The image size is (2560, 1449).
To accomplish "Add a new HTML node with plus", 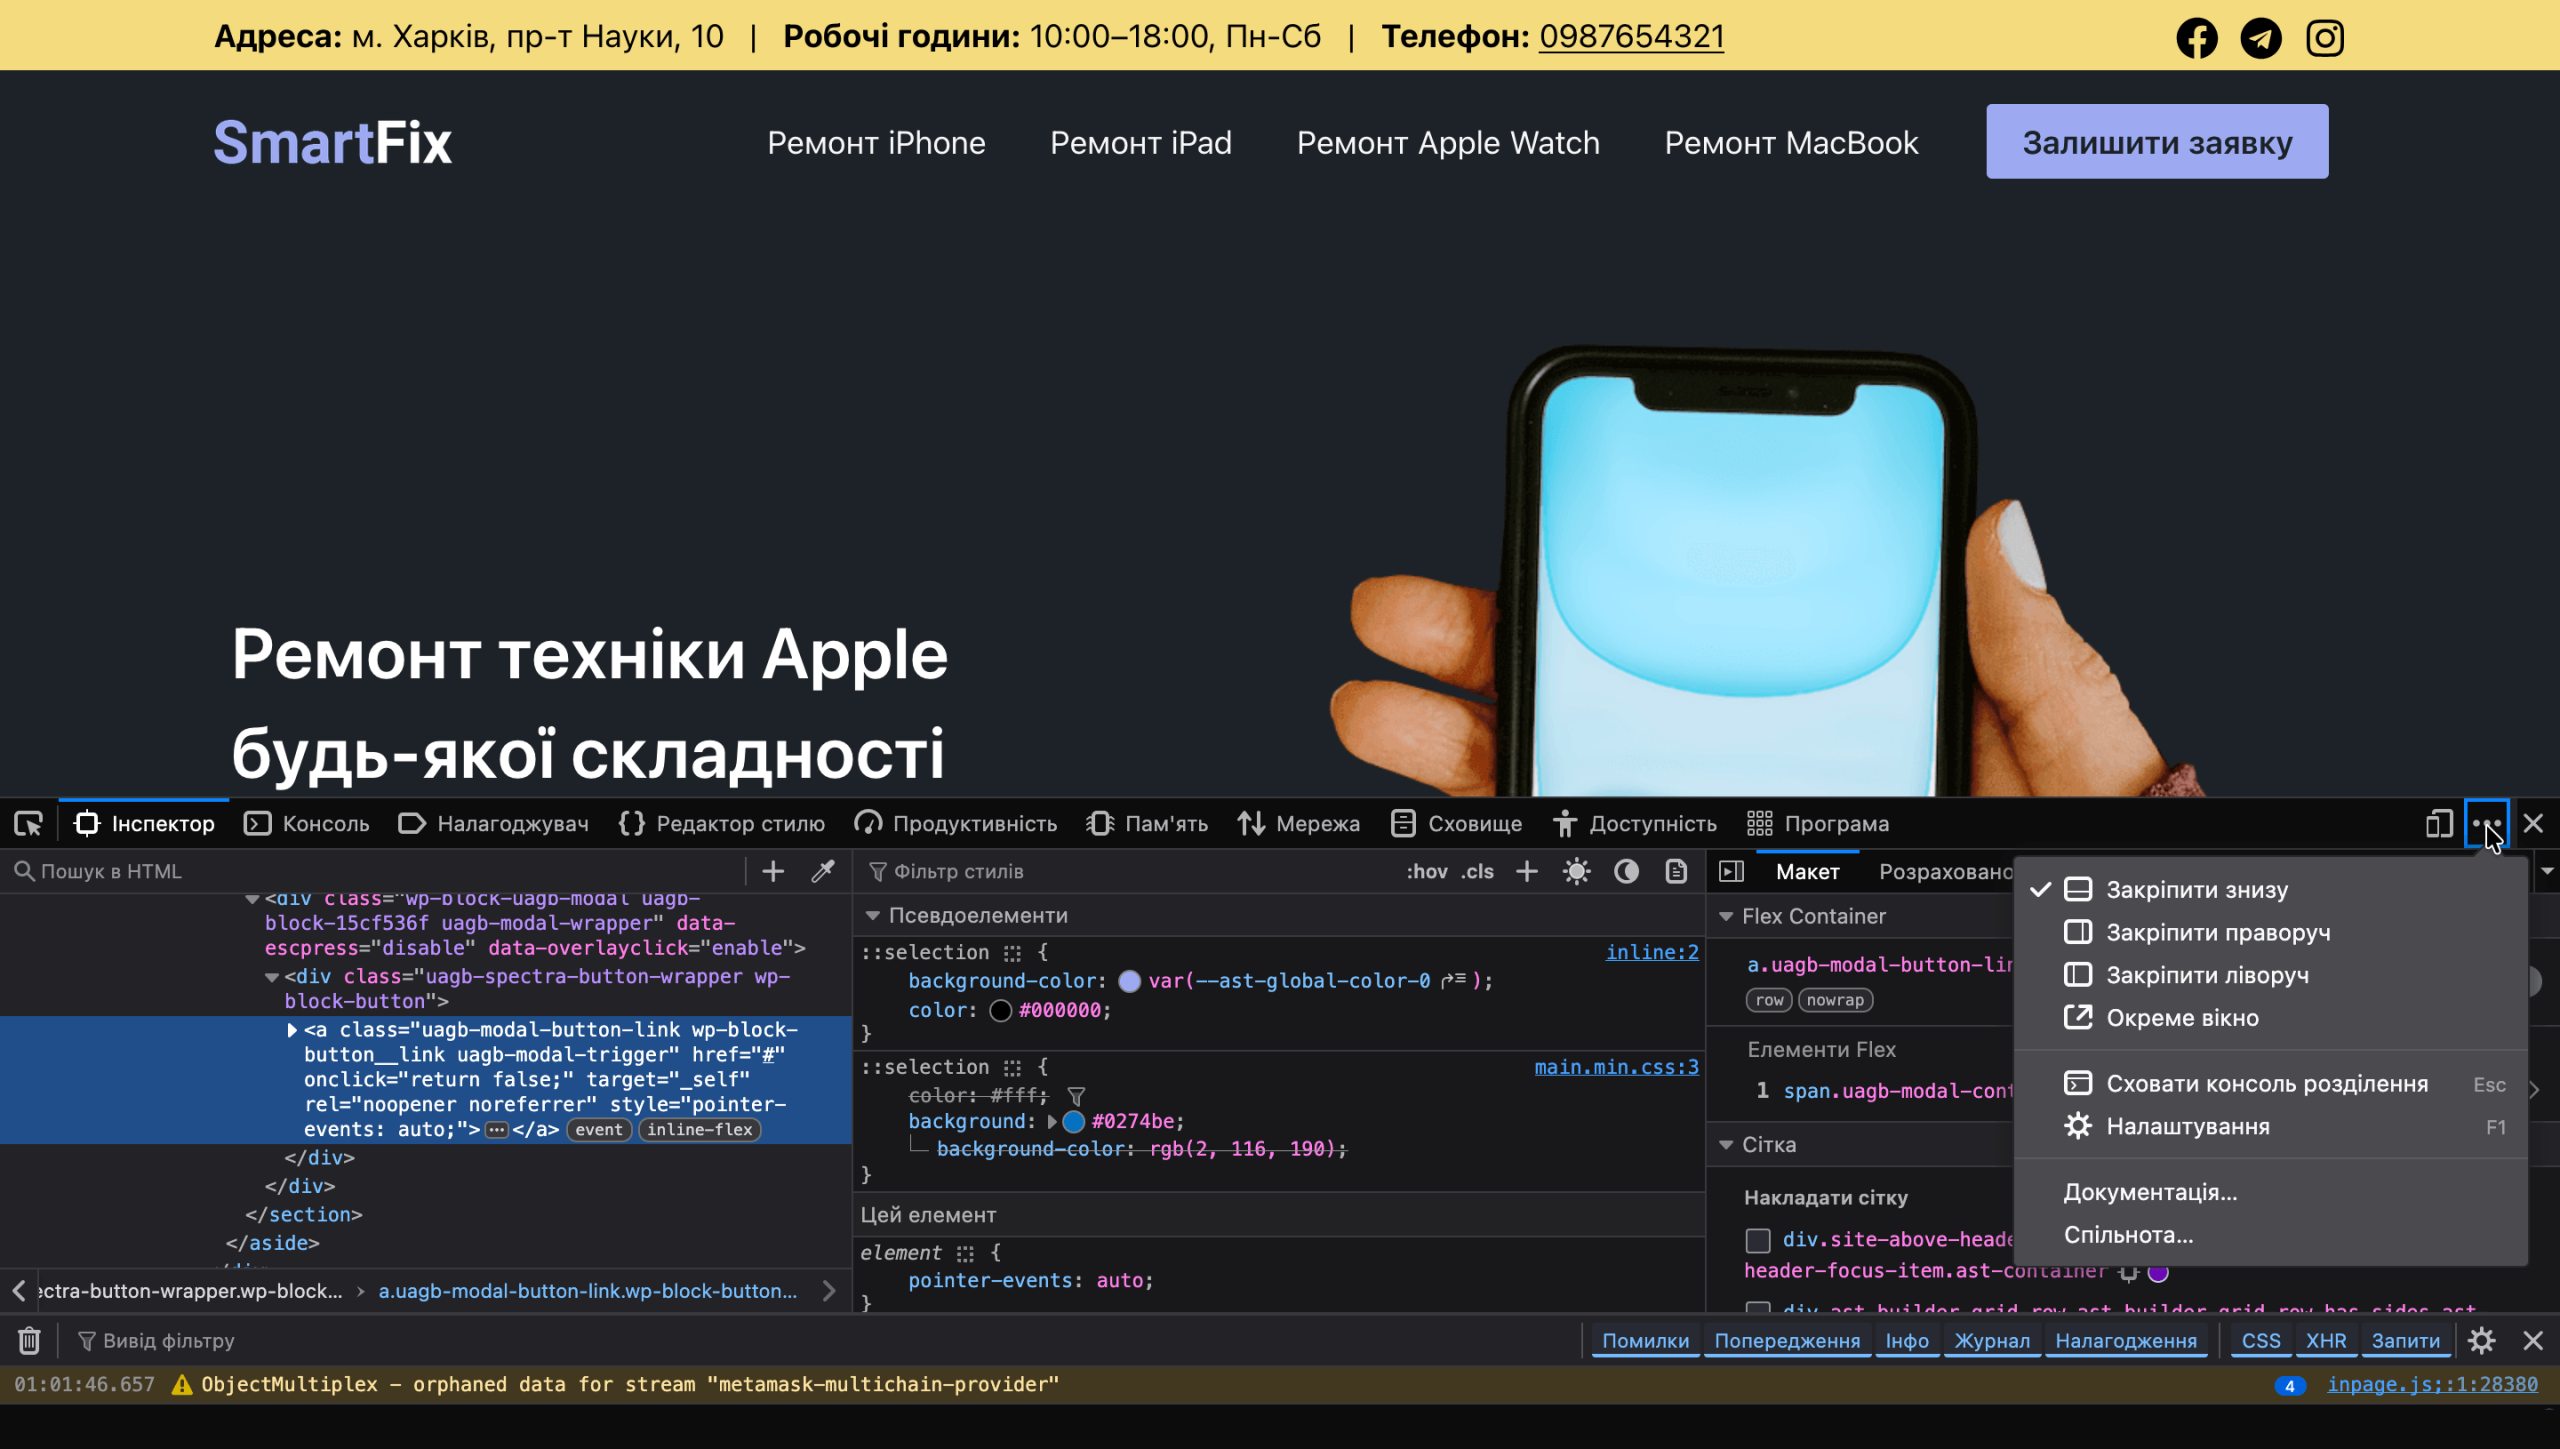I will coord(773,871).
